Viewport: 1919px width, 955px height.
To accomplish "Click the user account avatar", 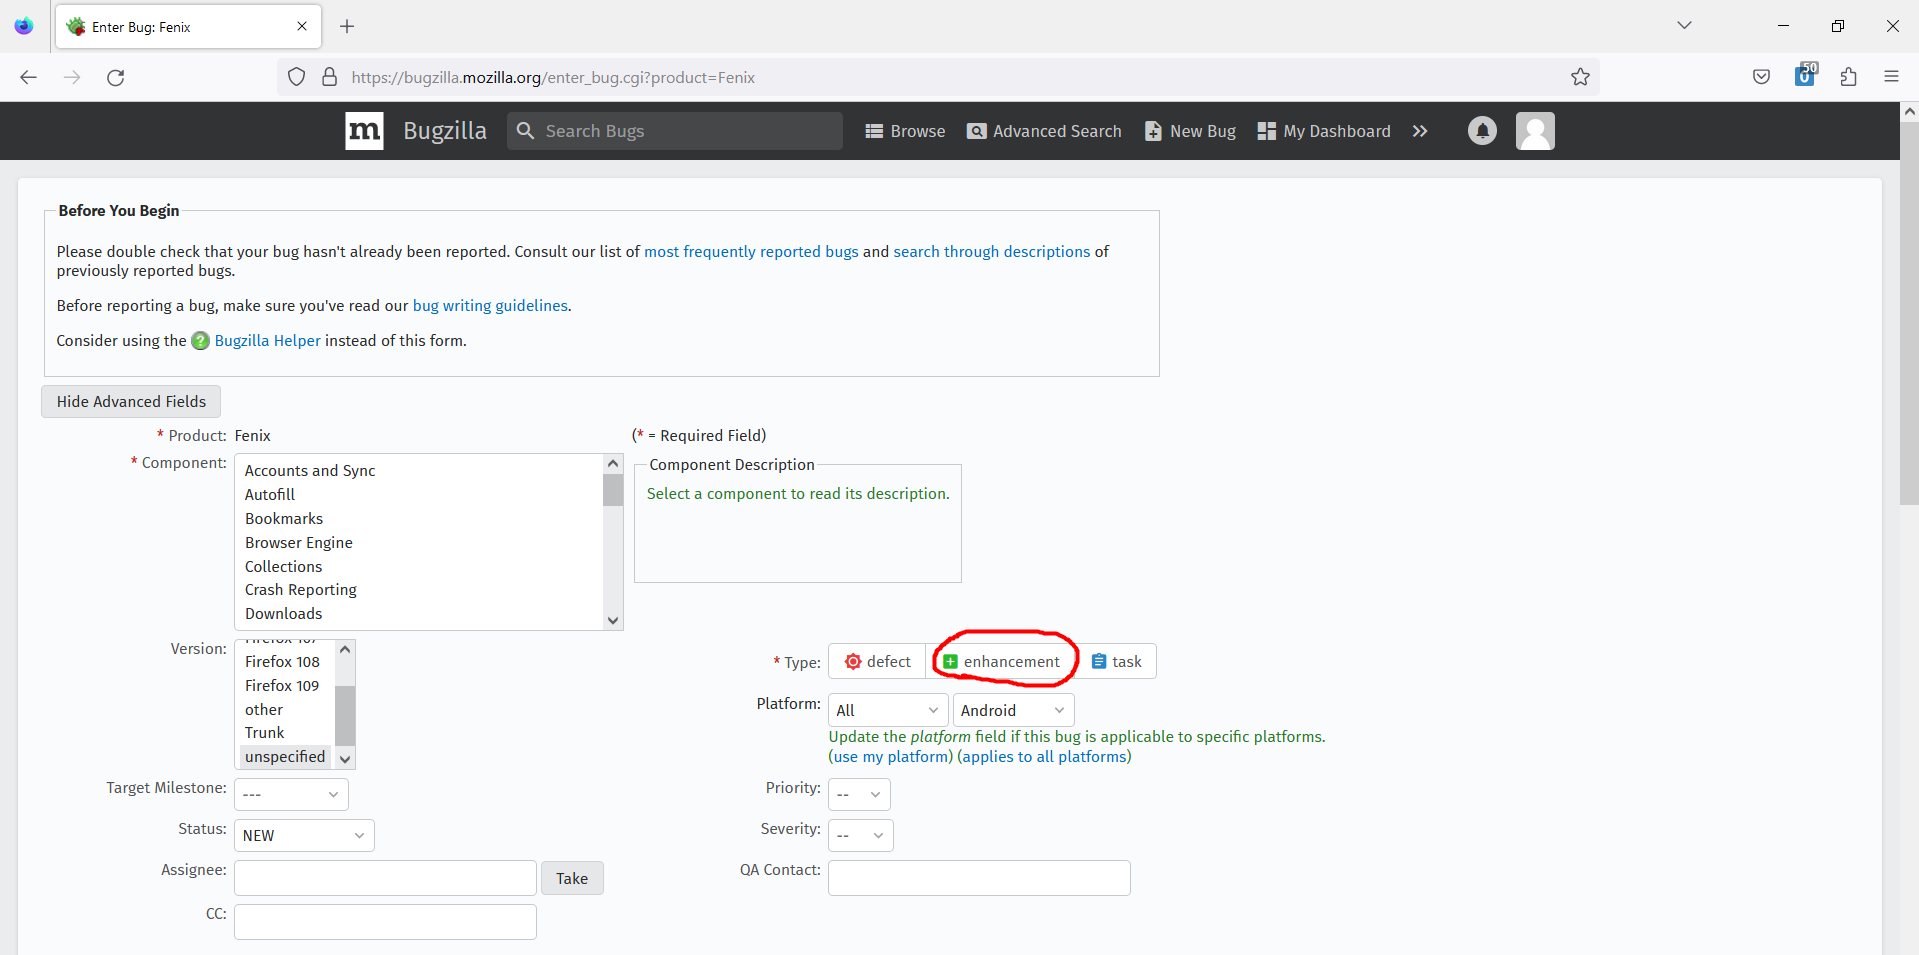I will point(1535,130).
